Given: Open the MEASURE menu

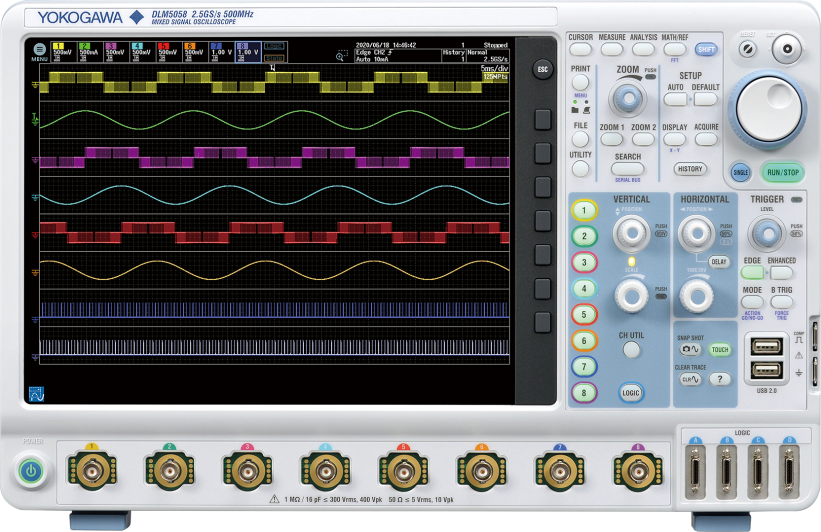Looking at the screenshot, I should click(x=612, y=48).
